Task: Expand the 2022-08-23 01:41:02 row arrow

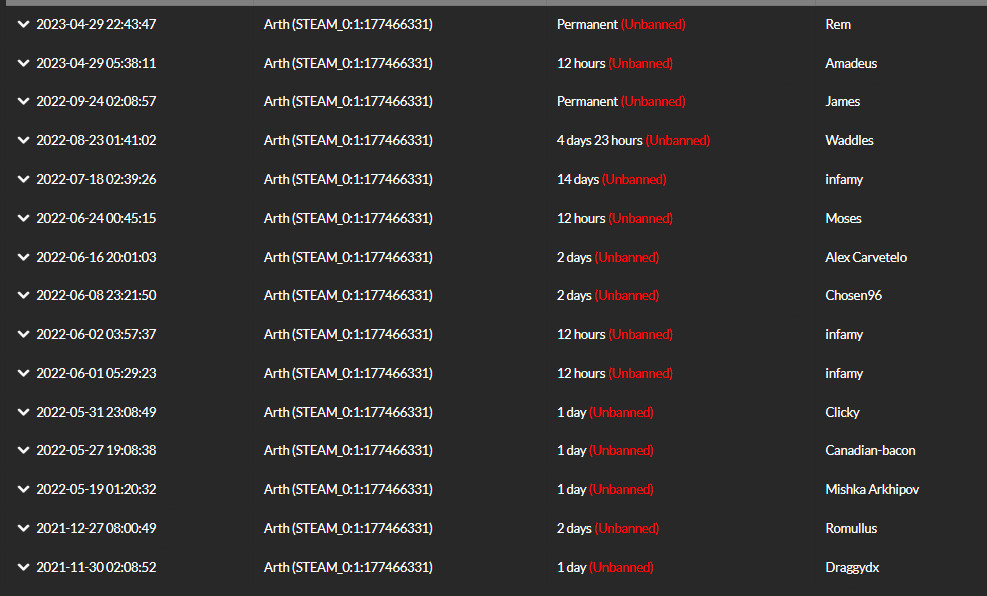Action: 23,140
